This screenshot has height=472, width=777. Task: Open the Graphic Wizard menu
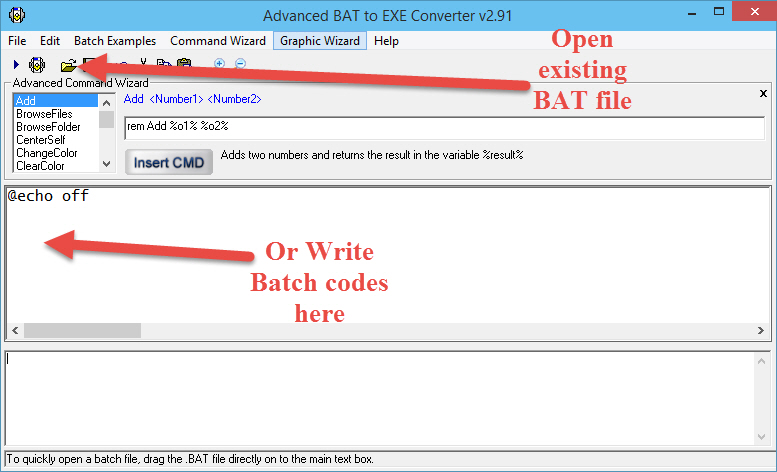(x=320, y=41)
